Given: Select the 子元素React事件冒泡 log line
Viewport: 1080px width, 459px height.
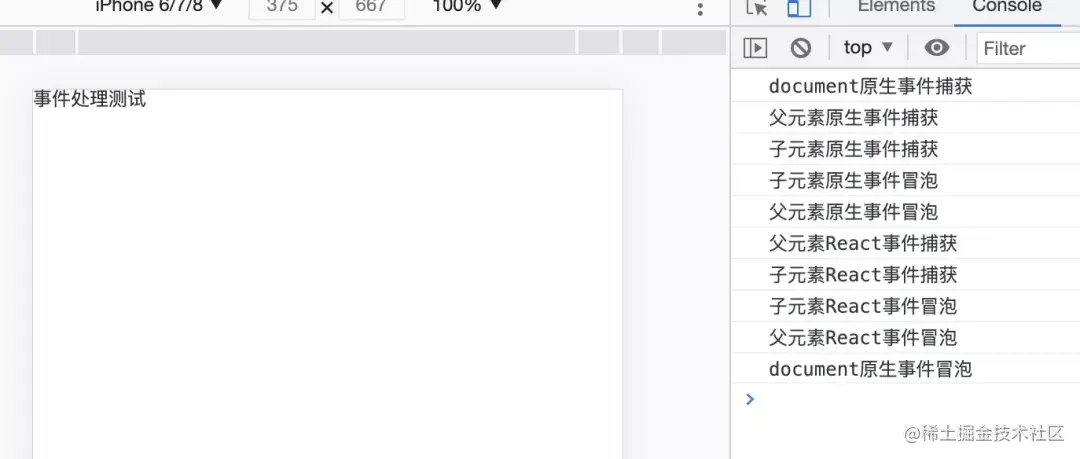Looking at the screenshot, I should pyautogui.click(x=906, y=306).
